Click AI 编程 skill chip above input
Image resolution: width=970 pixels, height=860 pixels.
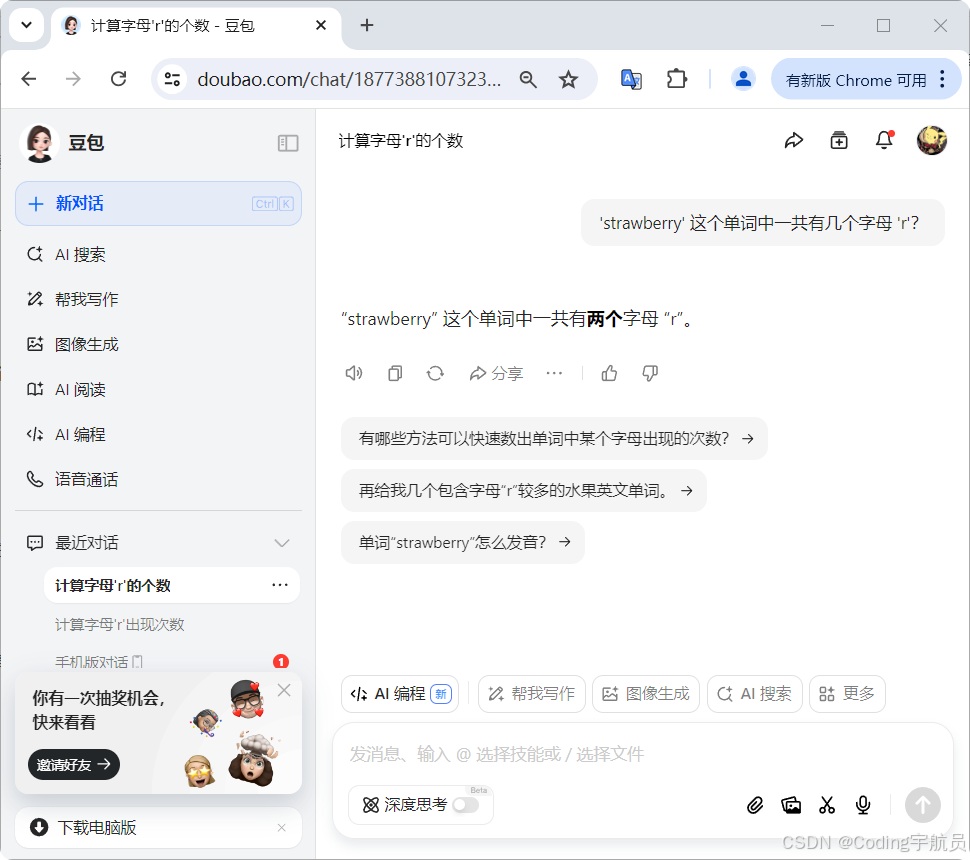click(400, 694)
